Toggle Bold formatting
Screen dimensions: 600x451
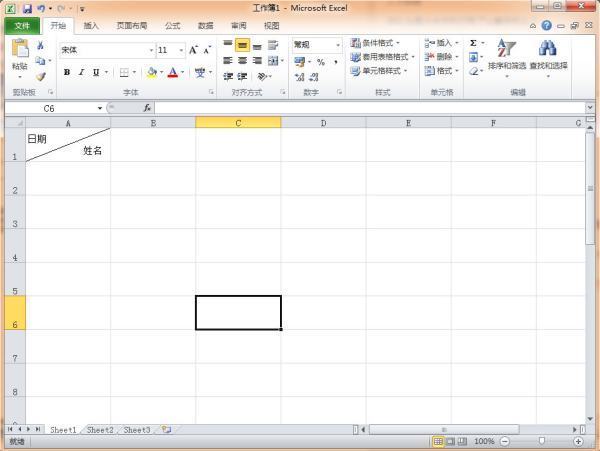point(67,72)
